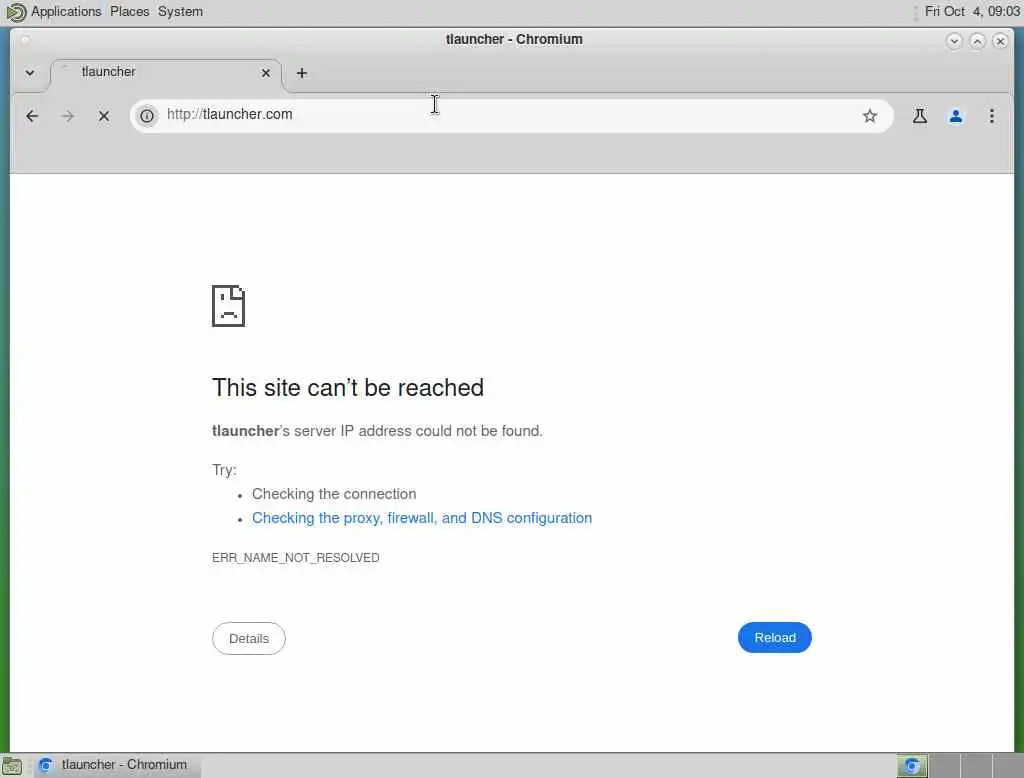This screenshot has height=778, width=1024.
Task: Close the Chromium window
Action: (x=1000, y=41)
